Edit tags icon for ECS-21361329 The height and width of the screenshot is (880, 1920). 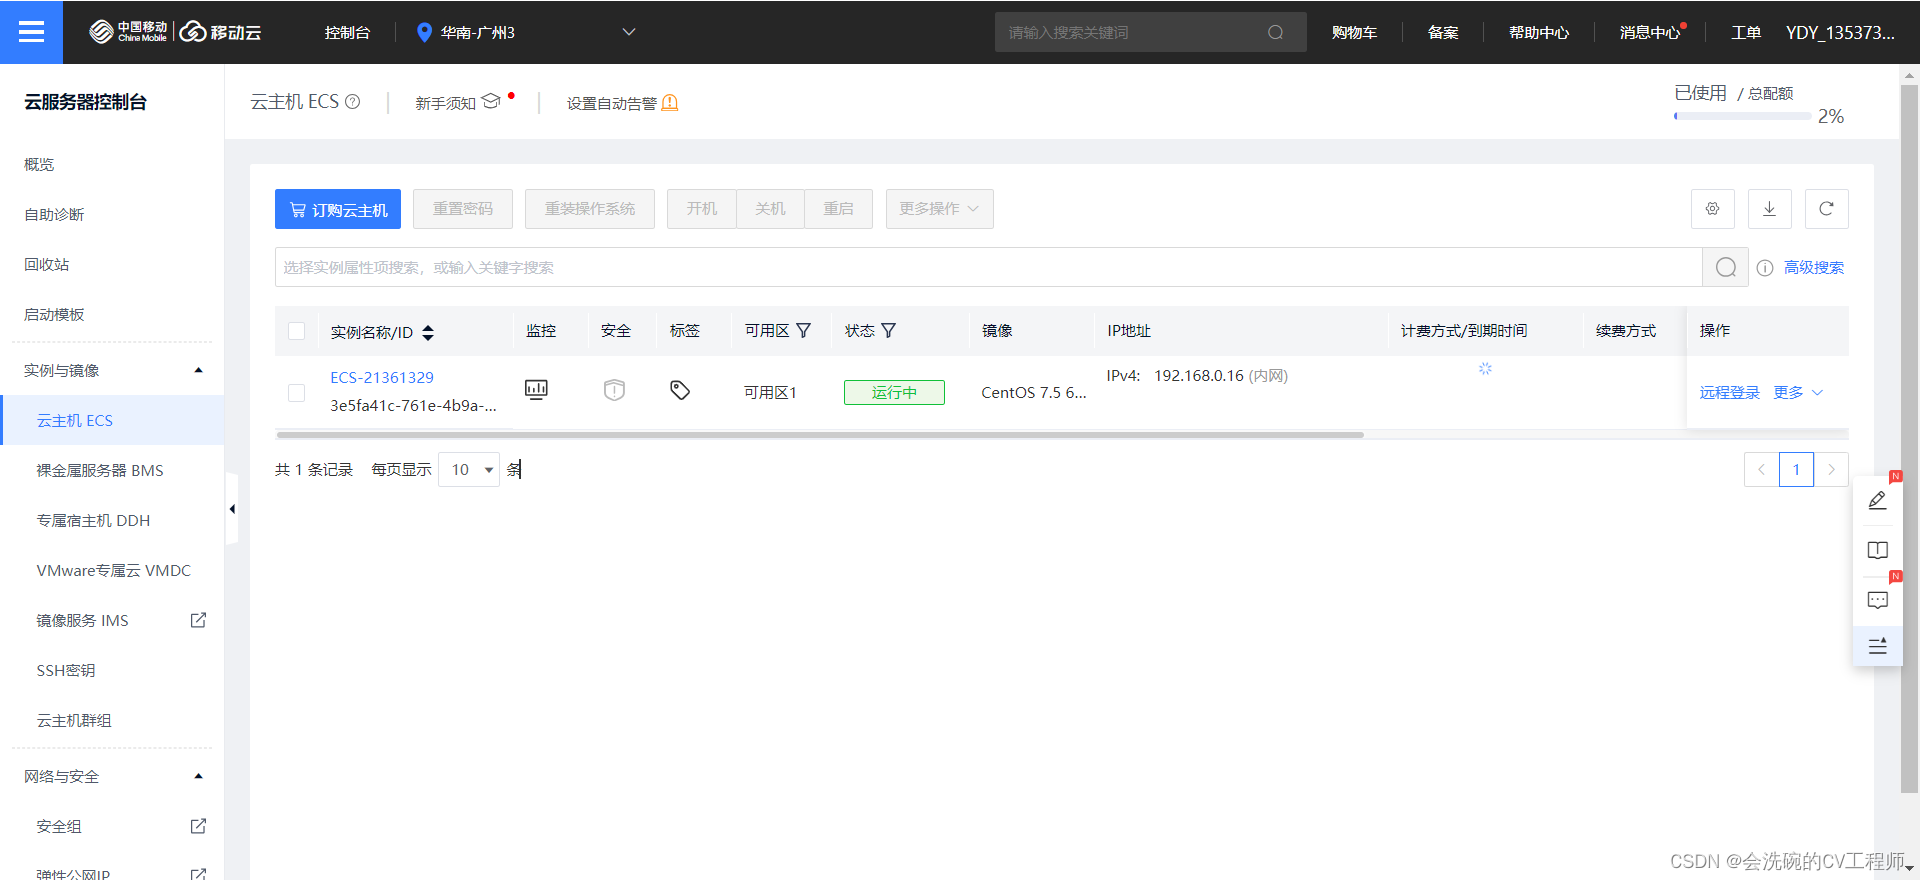tap(680, 390)
